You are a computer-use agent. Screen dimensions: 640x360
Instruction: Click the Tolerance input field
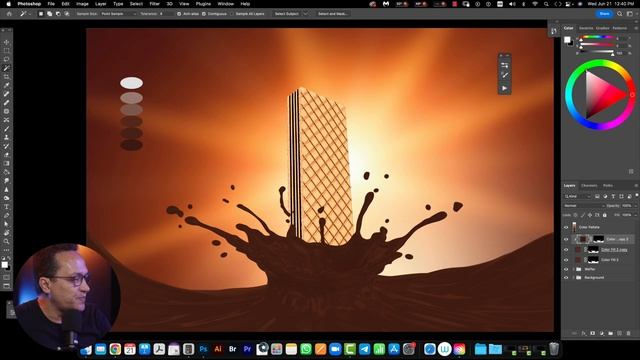coord(165,14)
